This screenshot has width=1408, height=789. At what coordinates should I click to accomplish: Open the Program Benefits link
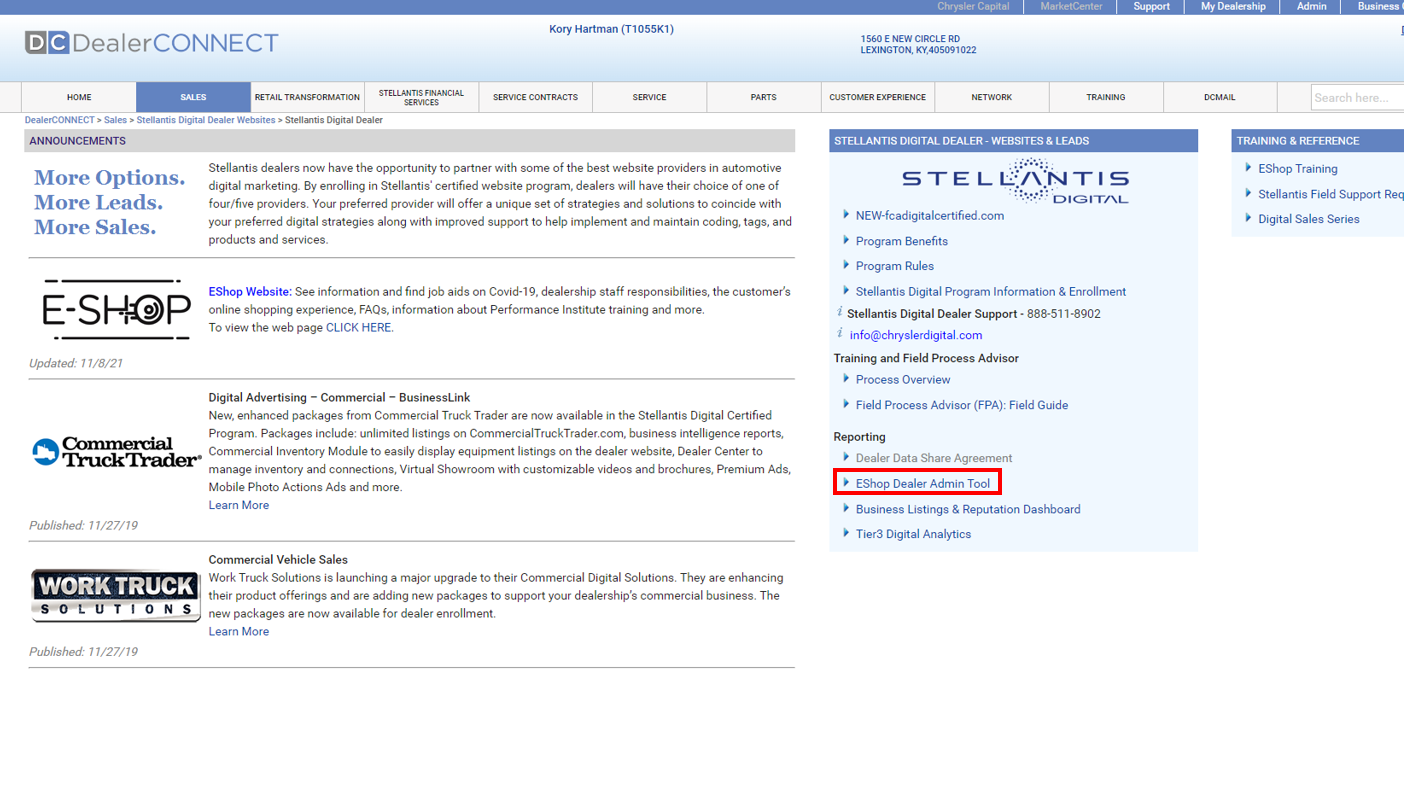pyautogui.click(x=901, y=241)
